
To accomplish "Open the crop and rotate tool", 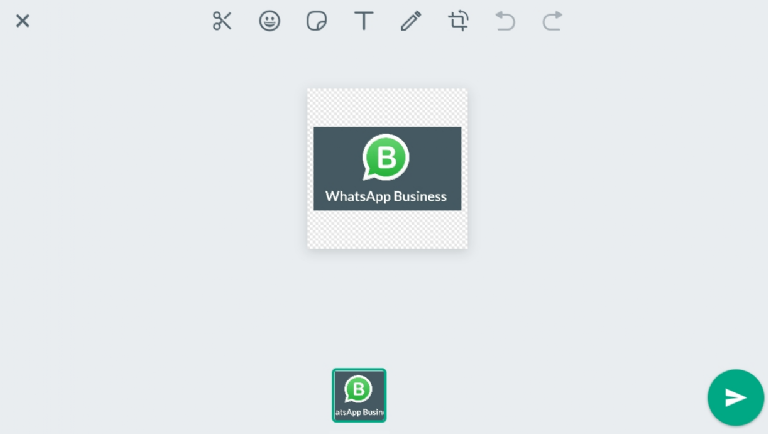I will coord(458,21).
